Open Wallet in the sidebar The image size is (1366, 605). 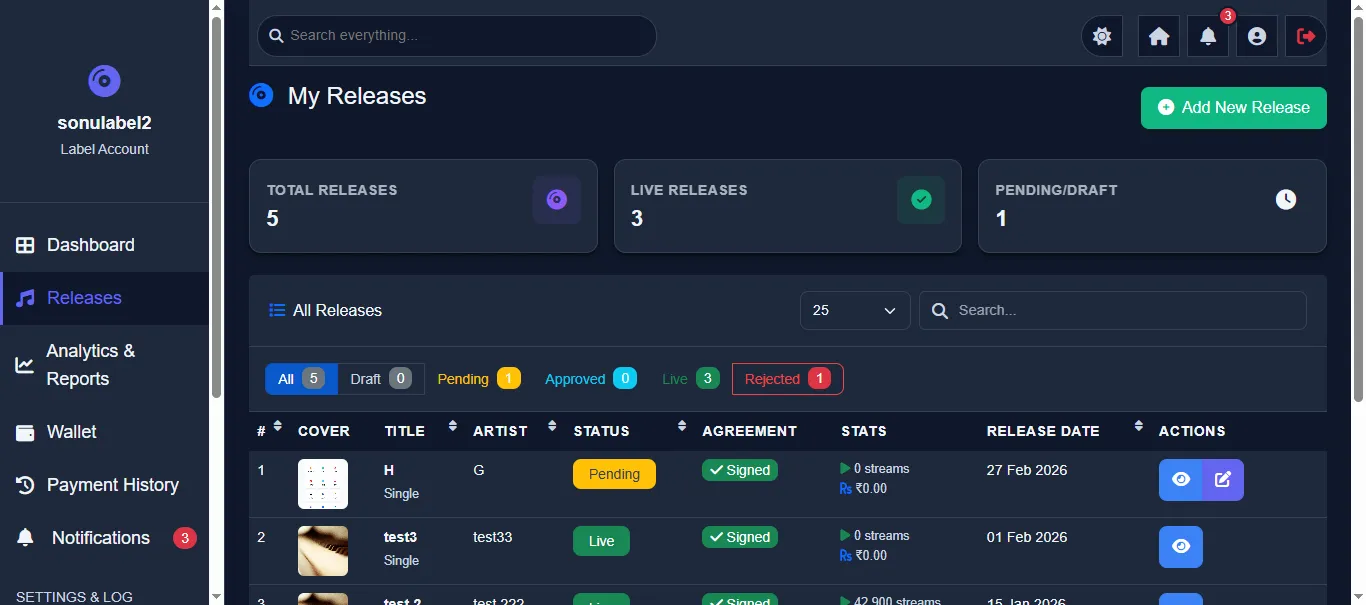(104, 432)
